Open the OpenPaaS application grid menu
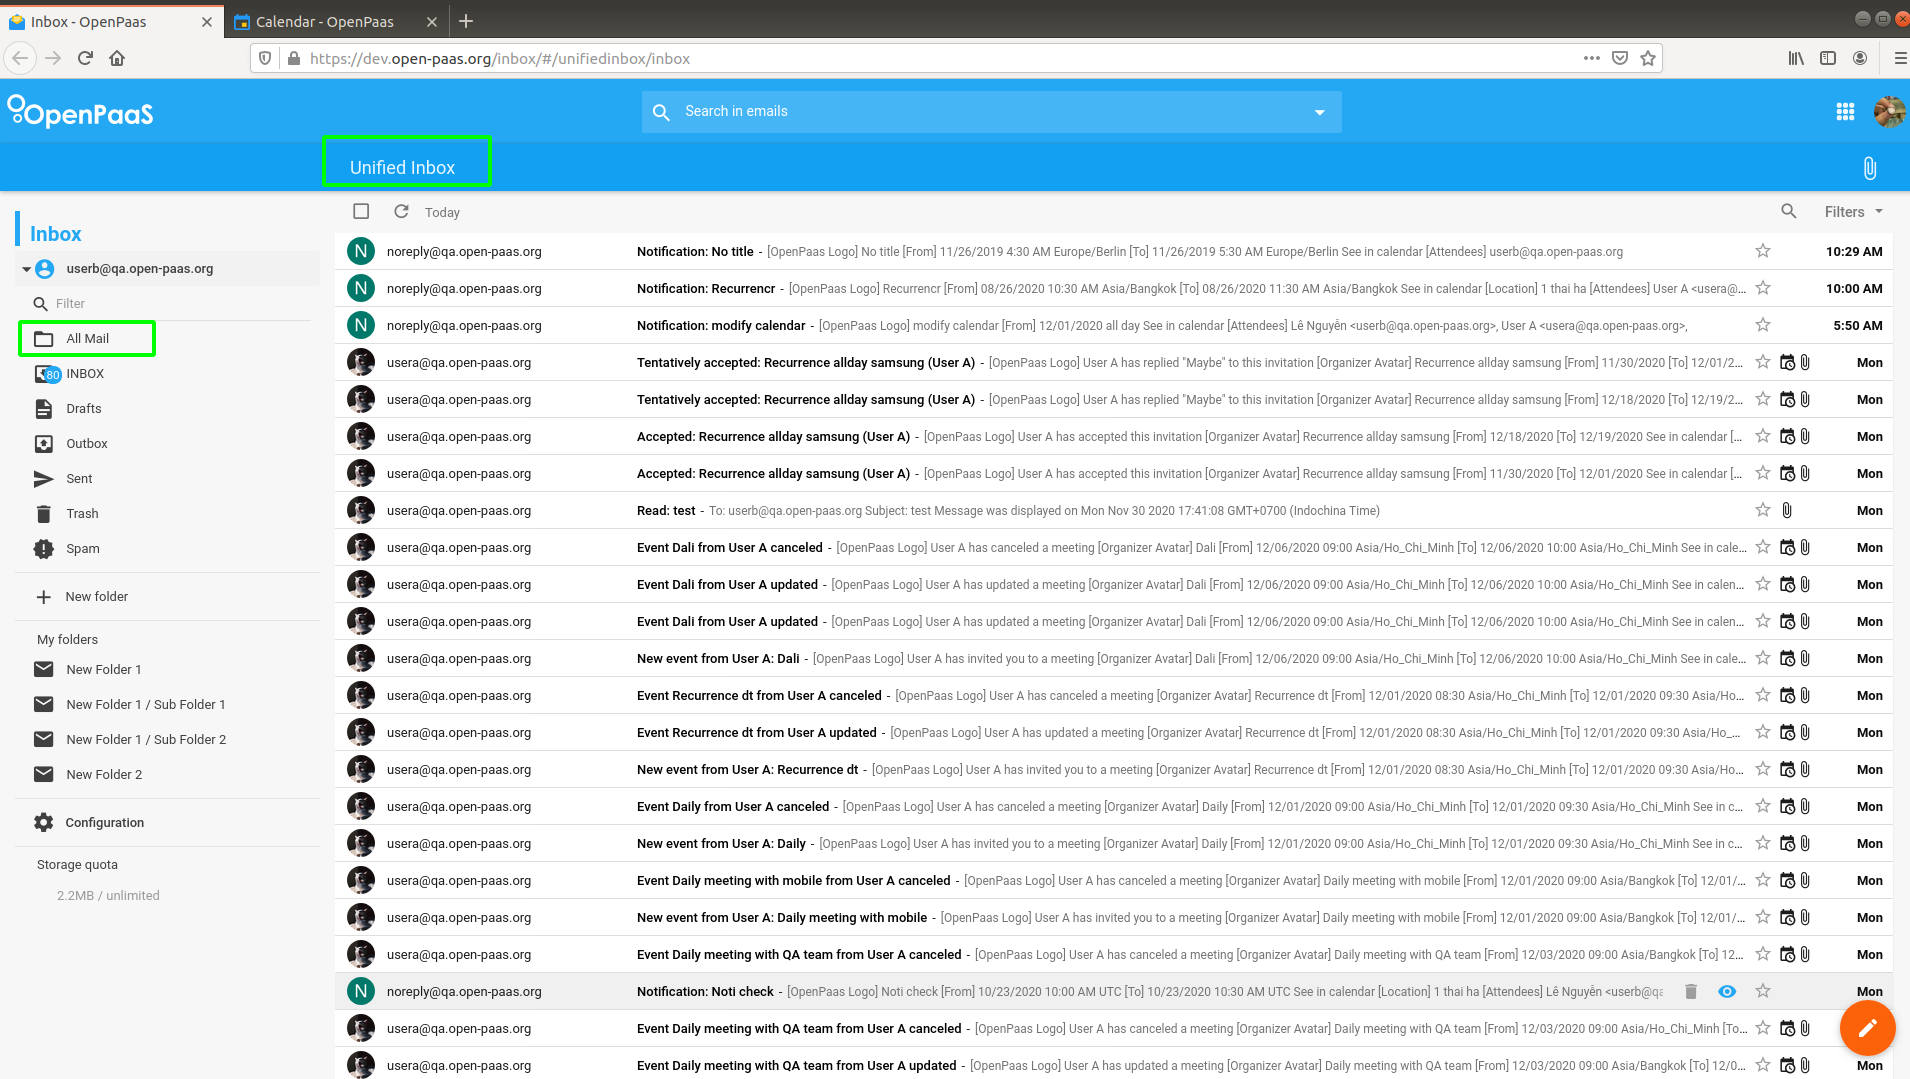 pos(1845,111)
